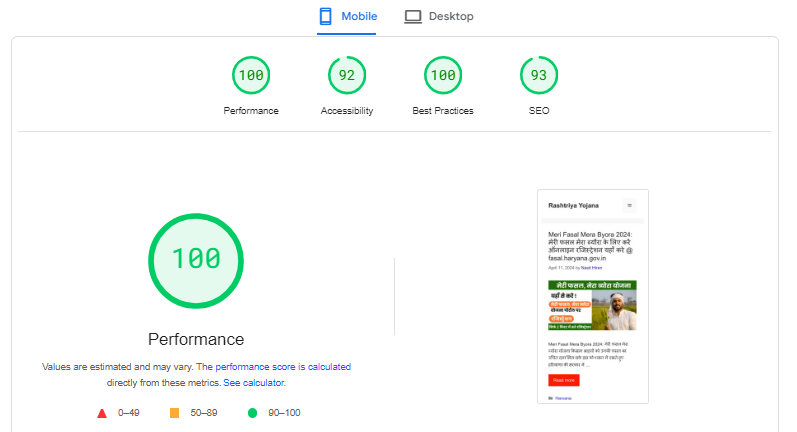Image resolution: width=797 pixels, height=432 pixels.
Task: Open the Best Practices score gauge
Action: [443, 75]
